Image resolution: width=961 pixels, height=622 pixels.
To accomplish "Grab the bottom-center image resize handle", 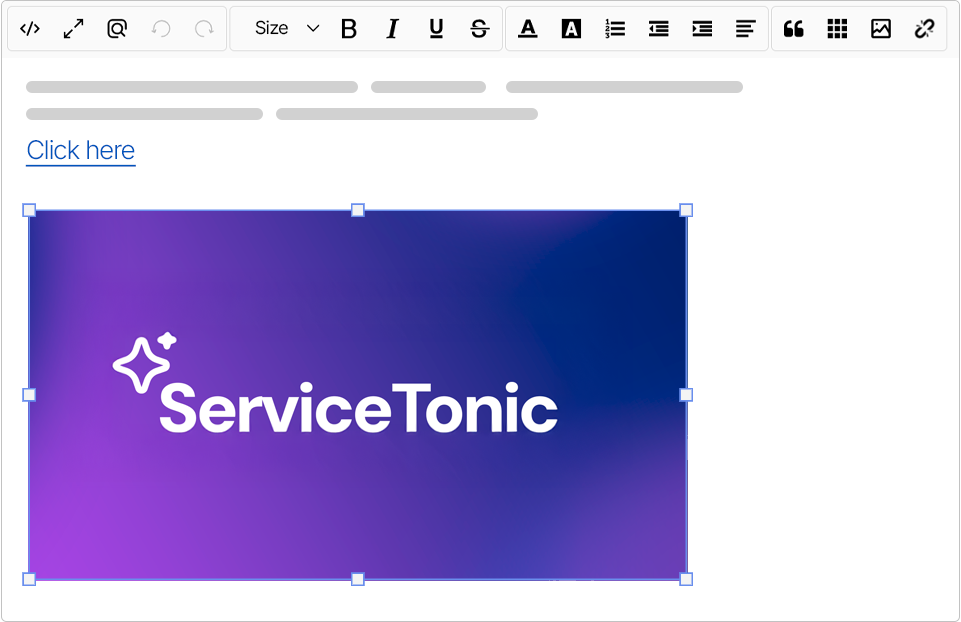I will [x=358, y=579].
